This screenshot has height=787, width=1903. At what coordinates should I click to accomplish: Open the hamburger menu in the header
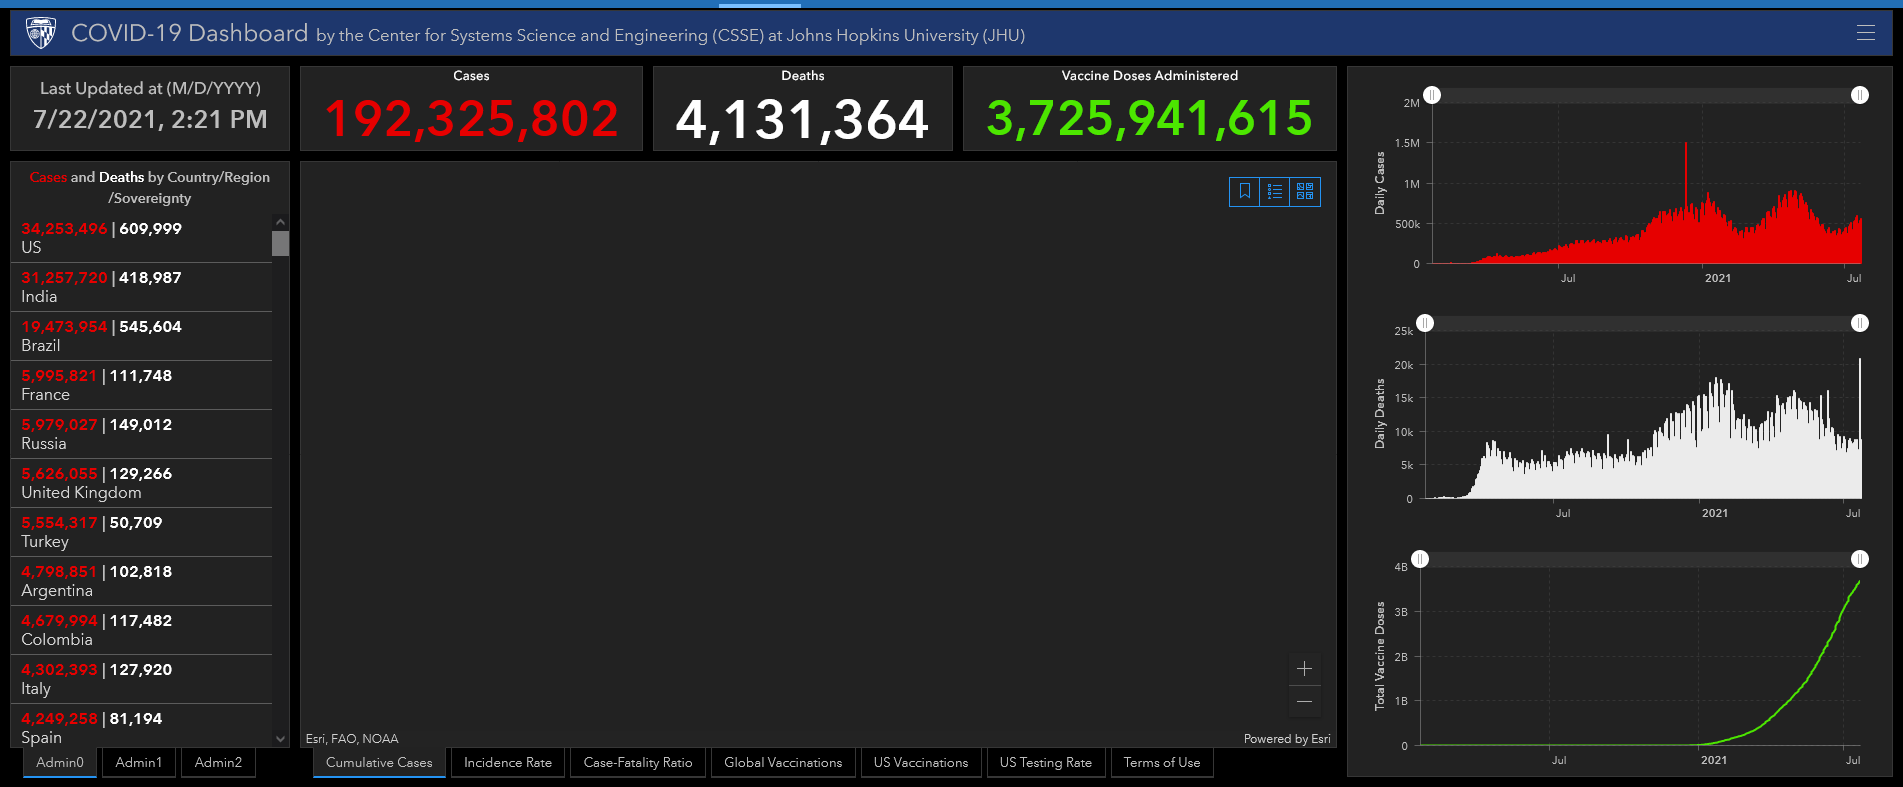[1865, 33]
